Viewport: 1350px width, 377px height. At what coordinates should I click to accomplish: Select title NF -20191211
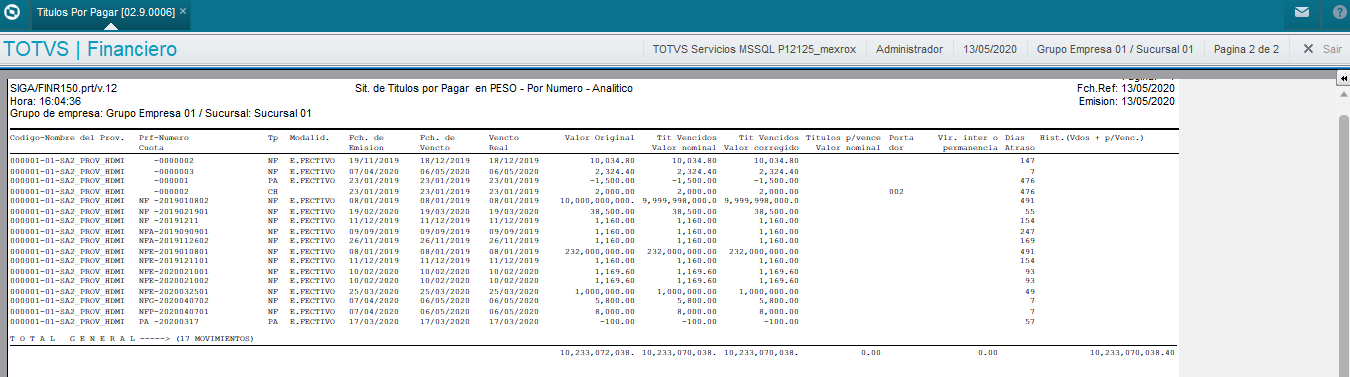point(168,220)
